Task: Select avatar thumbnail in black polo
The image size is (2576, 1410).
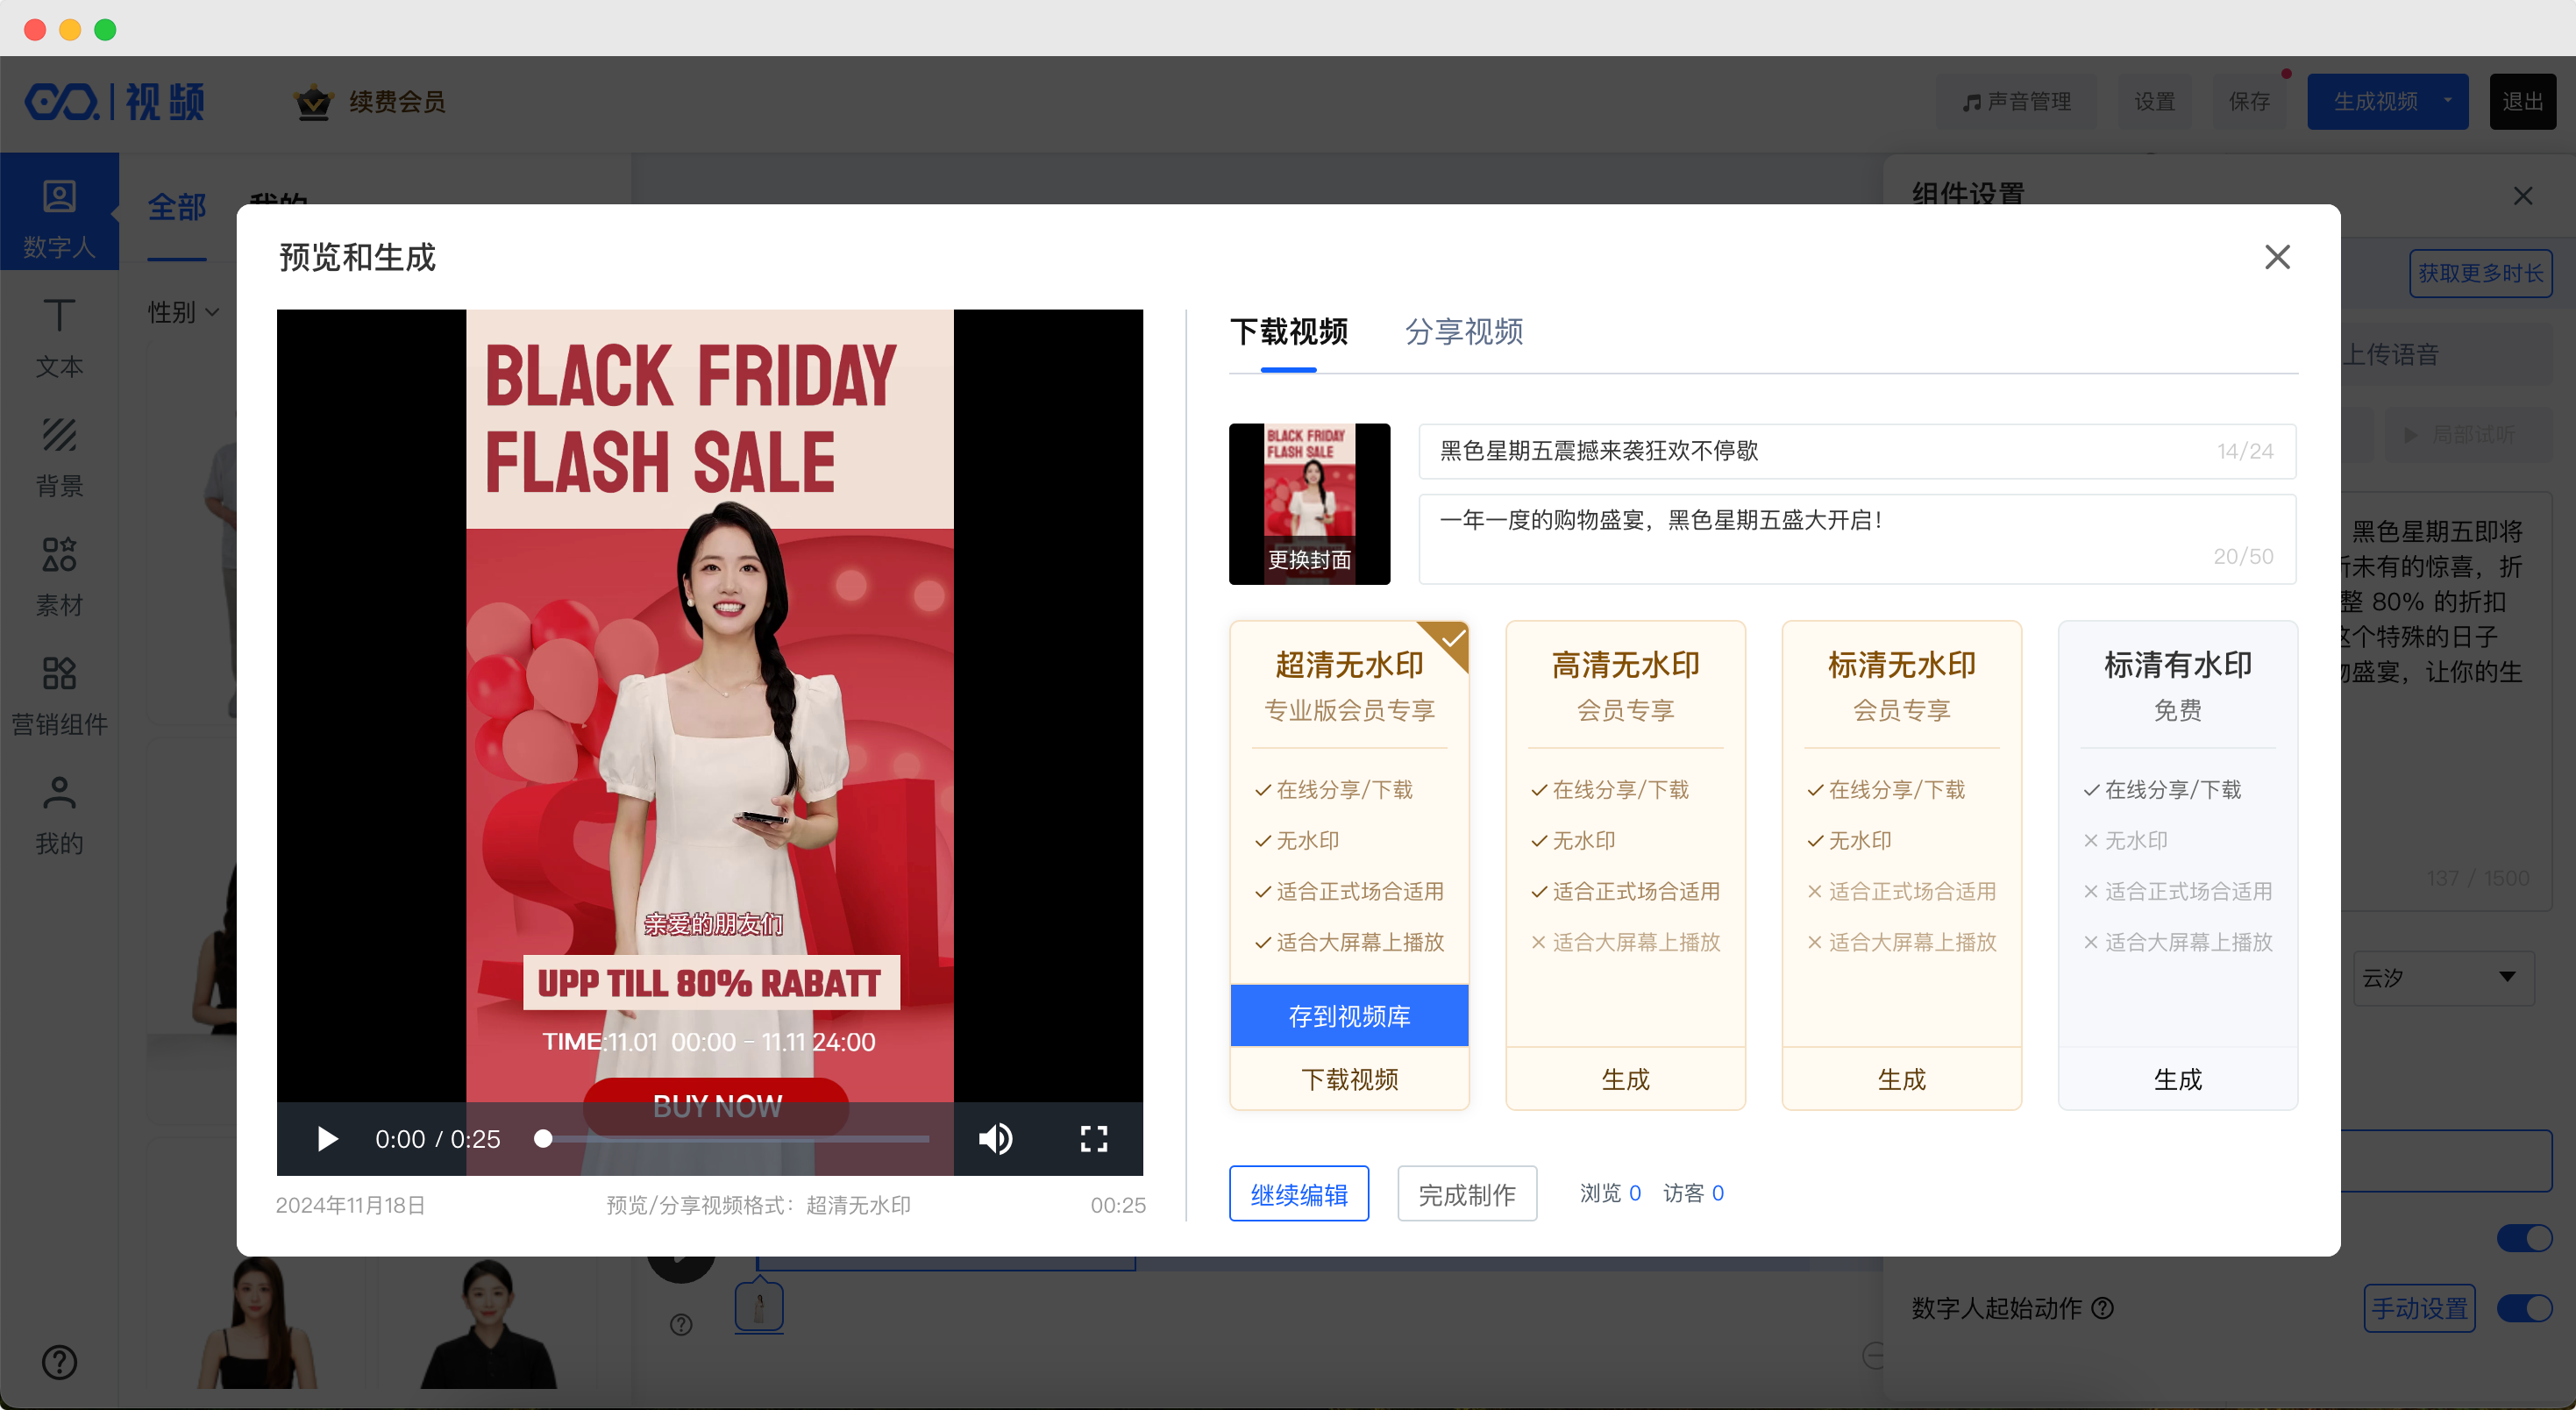Action: (489, 1322)
